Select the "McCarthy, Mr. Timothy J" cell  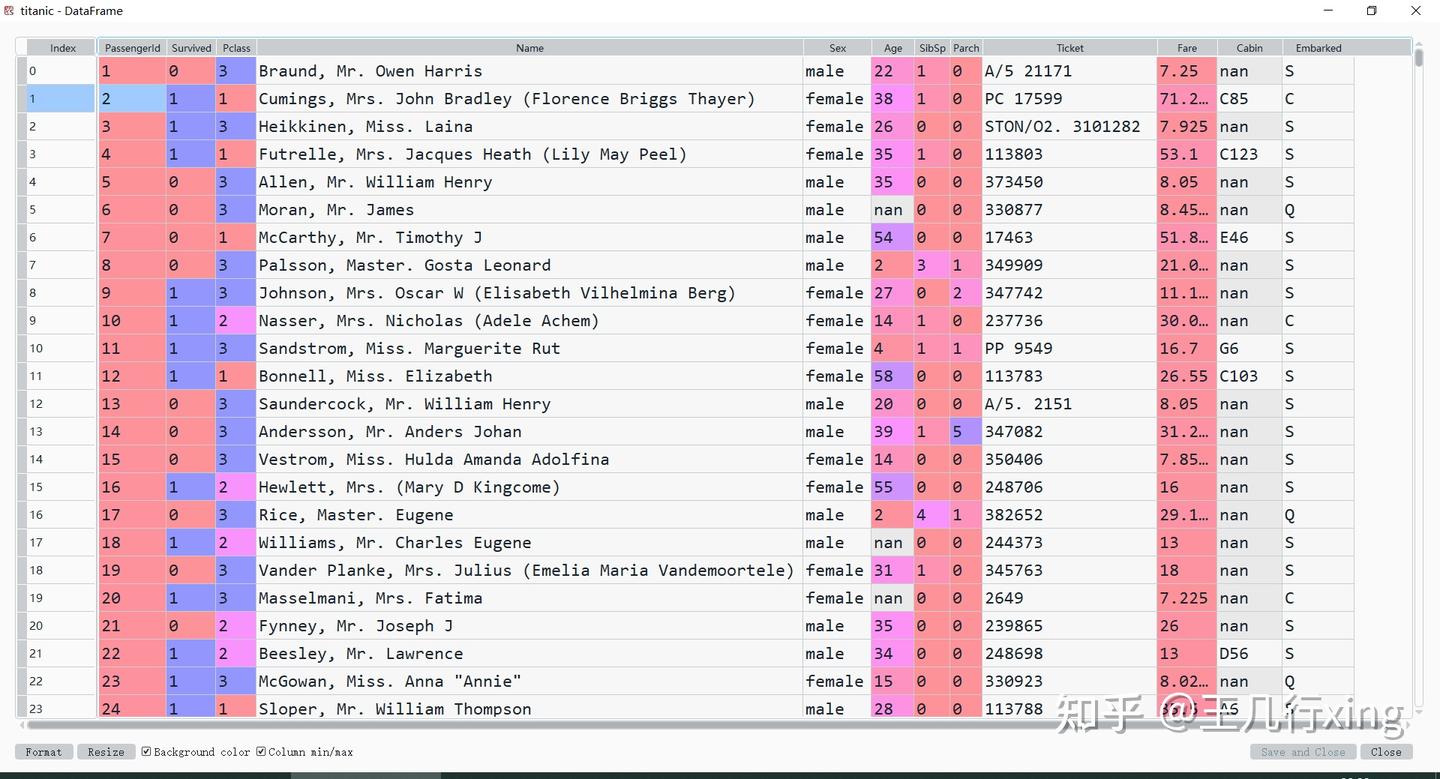530,238
